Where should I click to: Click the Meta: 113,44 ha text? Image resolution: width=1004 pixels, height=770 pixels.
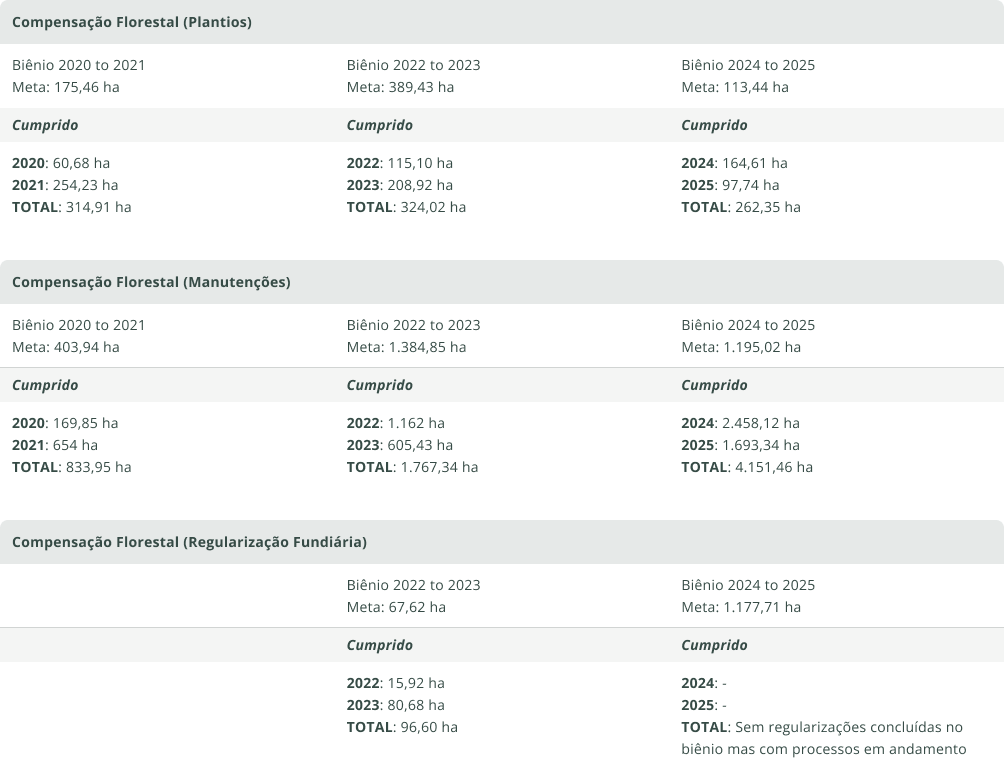[735, 87]
